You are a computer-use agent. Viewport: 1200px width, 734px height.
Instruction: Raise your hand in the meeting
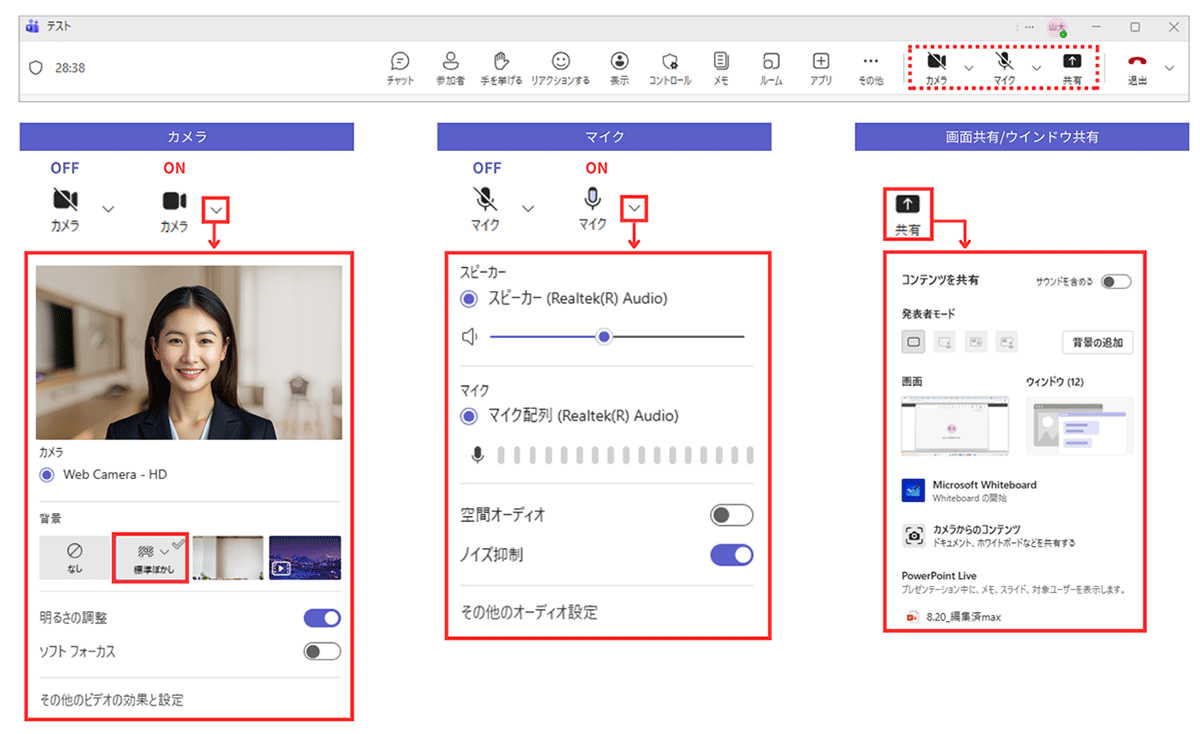click(503, 67)
